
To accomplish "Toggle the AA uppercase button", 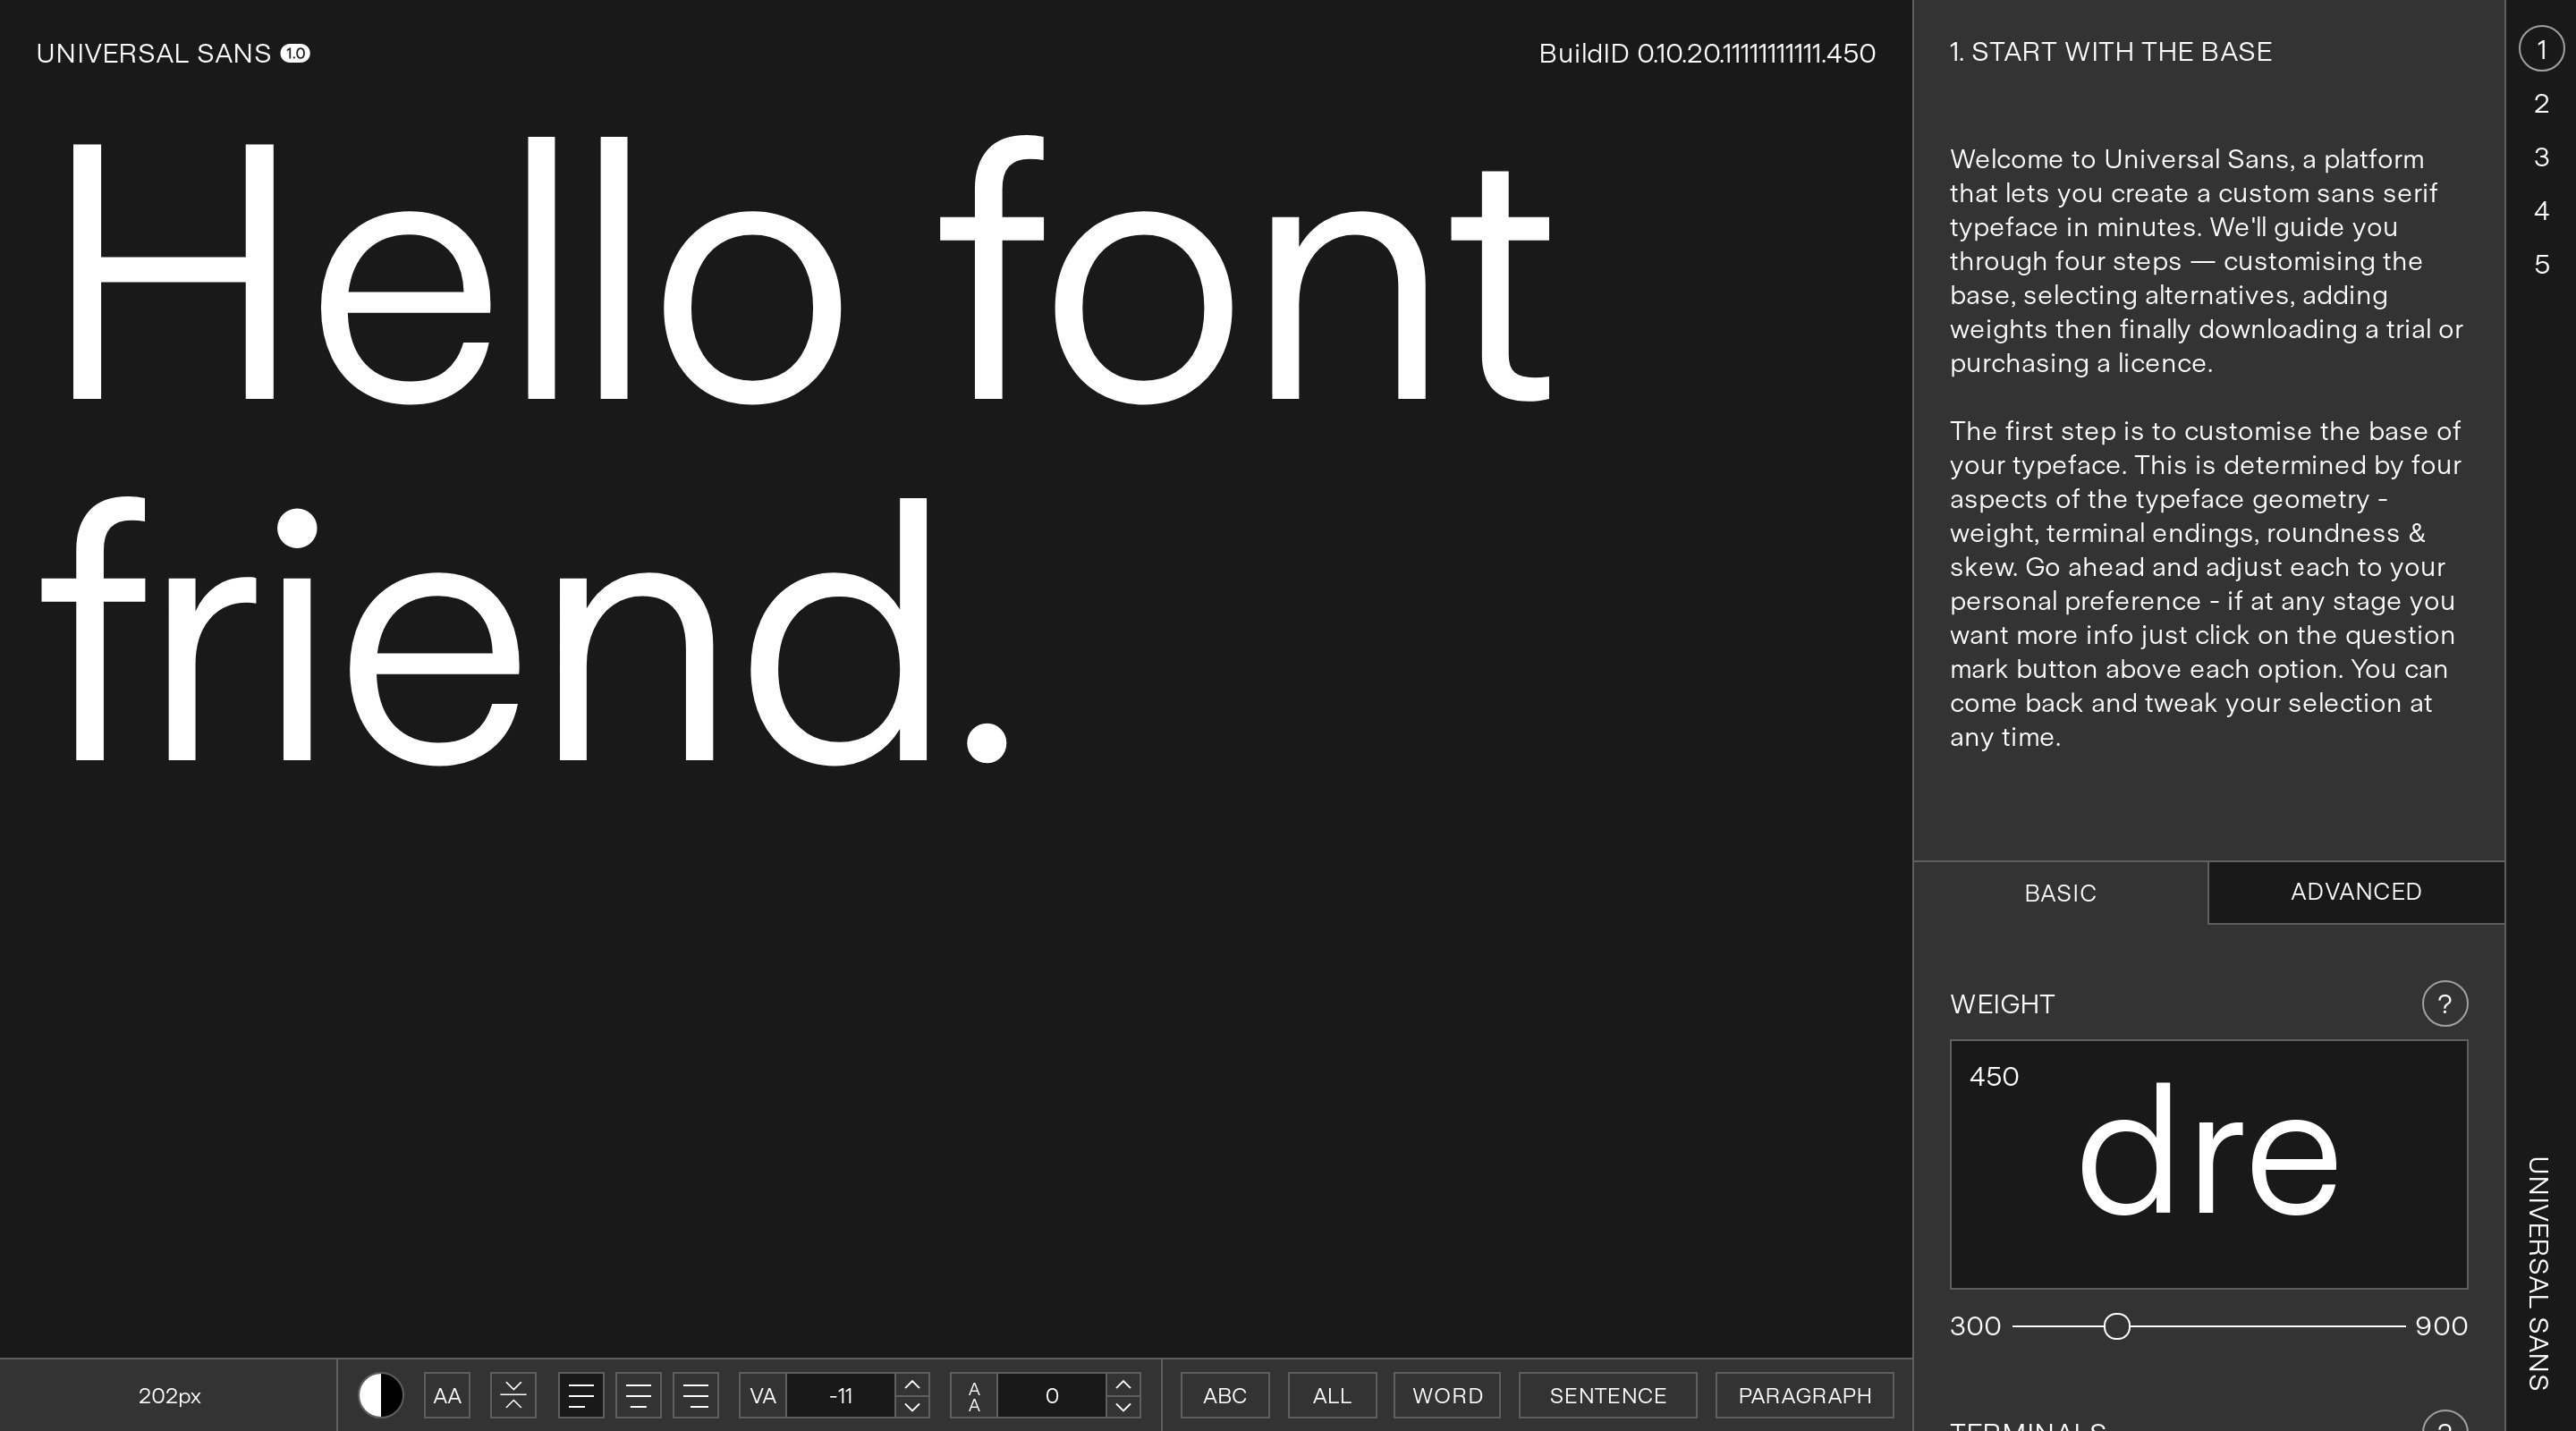I will (447, 1395).
